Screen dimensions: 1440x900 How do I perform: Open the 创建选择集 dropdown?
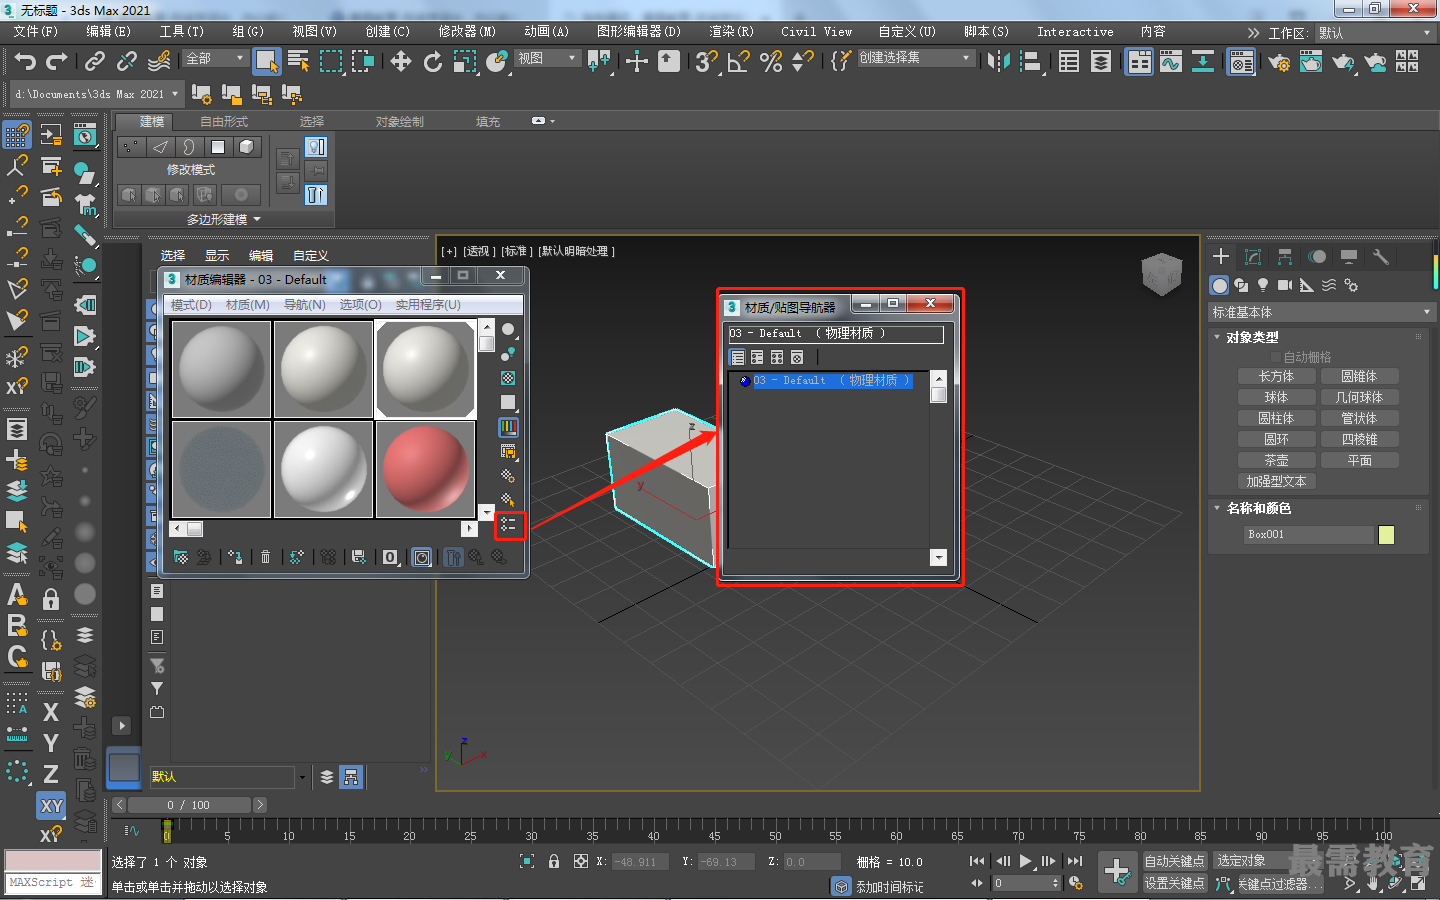pos(915,58)
